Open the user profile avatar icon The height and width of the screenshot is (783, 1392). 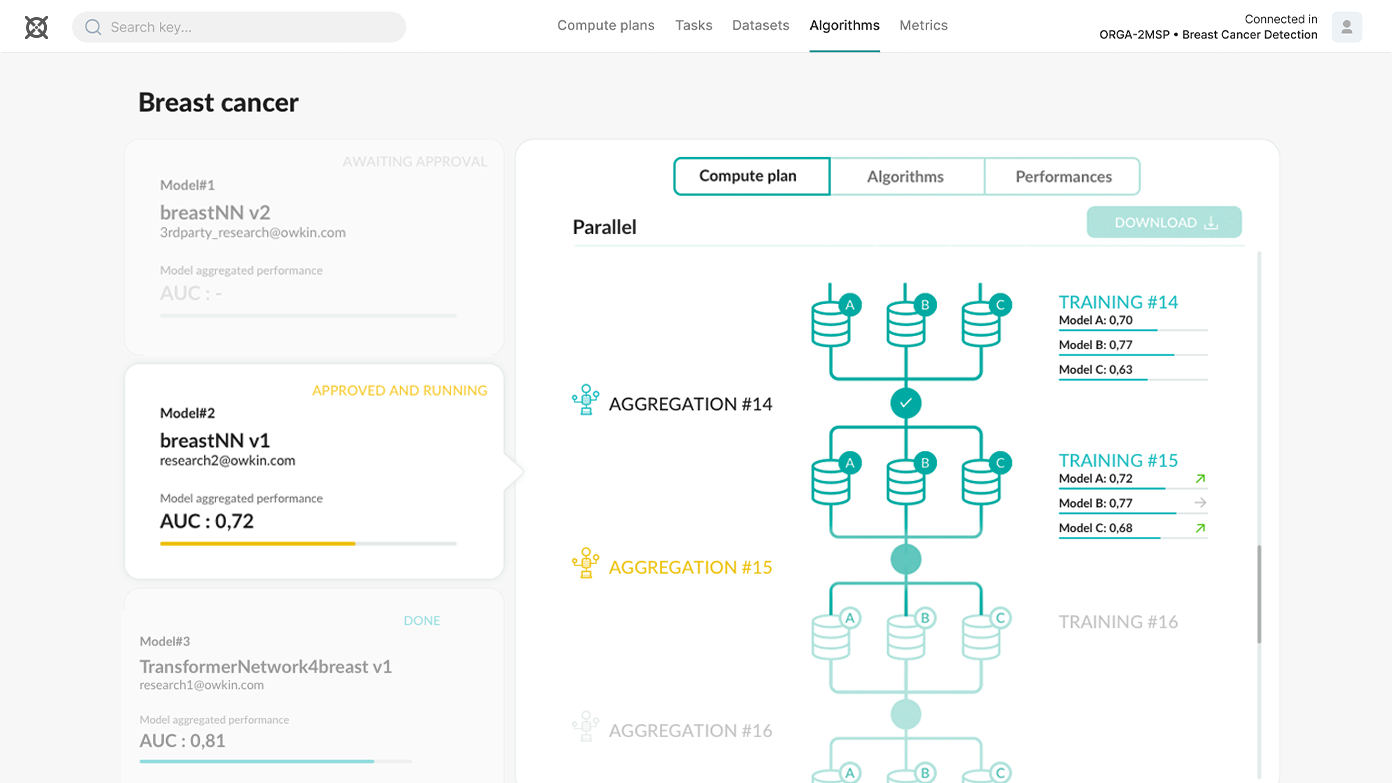coord(1347,27)
